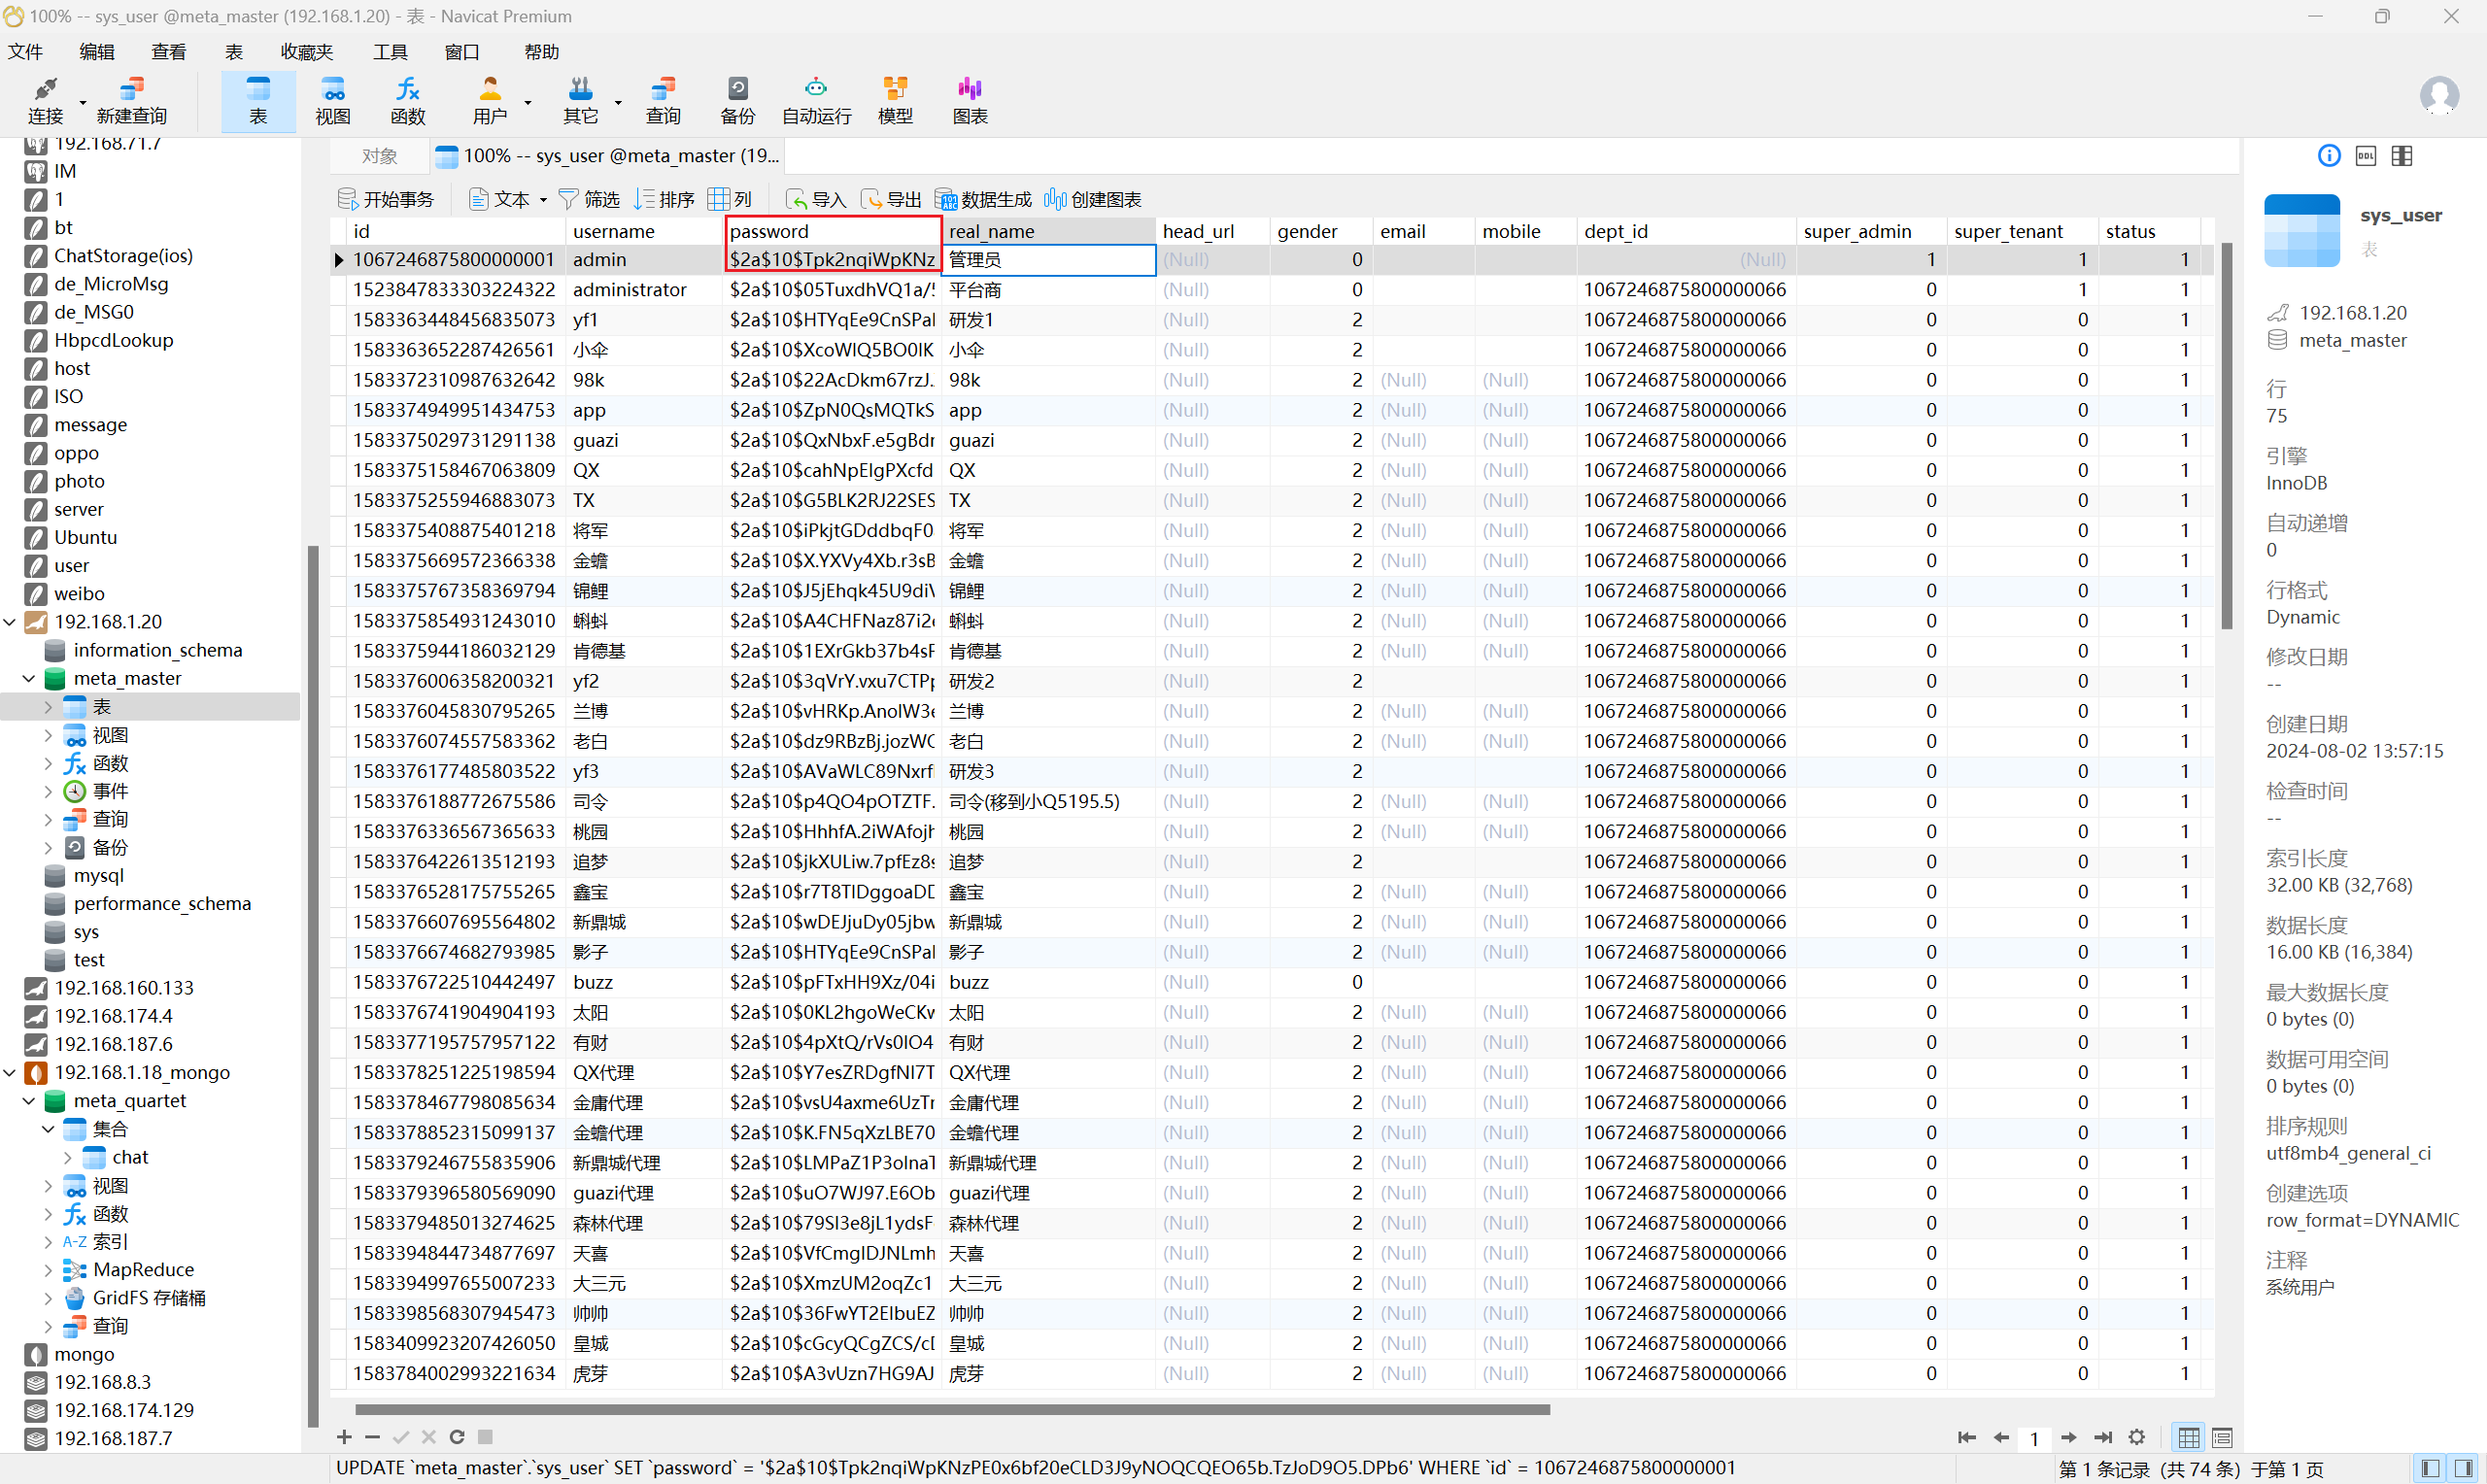Open the Edit (编辑) menu
The height and width of the screenshot is (1484, 2487).
coord(97,51)
